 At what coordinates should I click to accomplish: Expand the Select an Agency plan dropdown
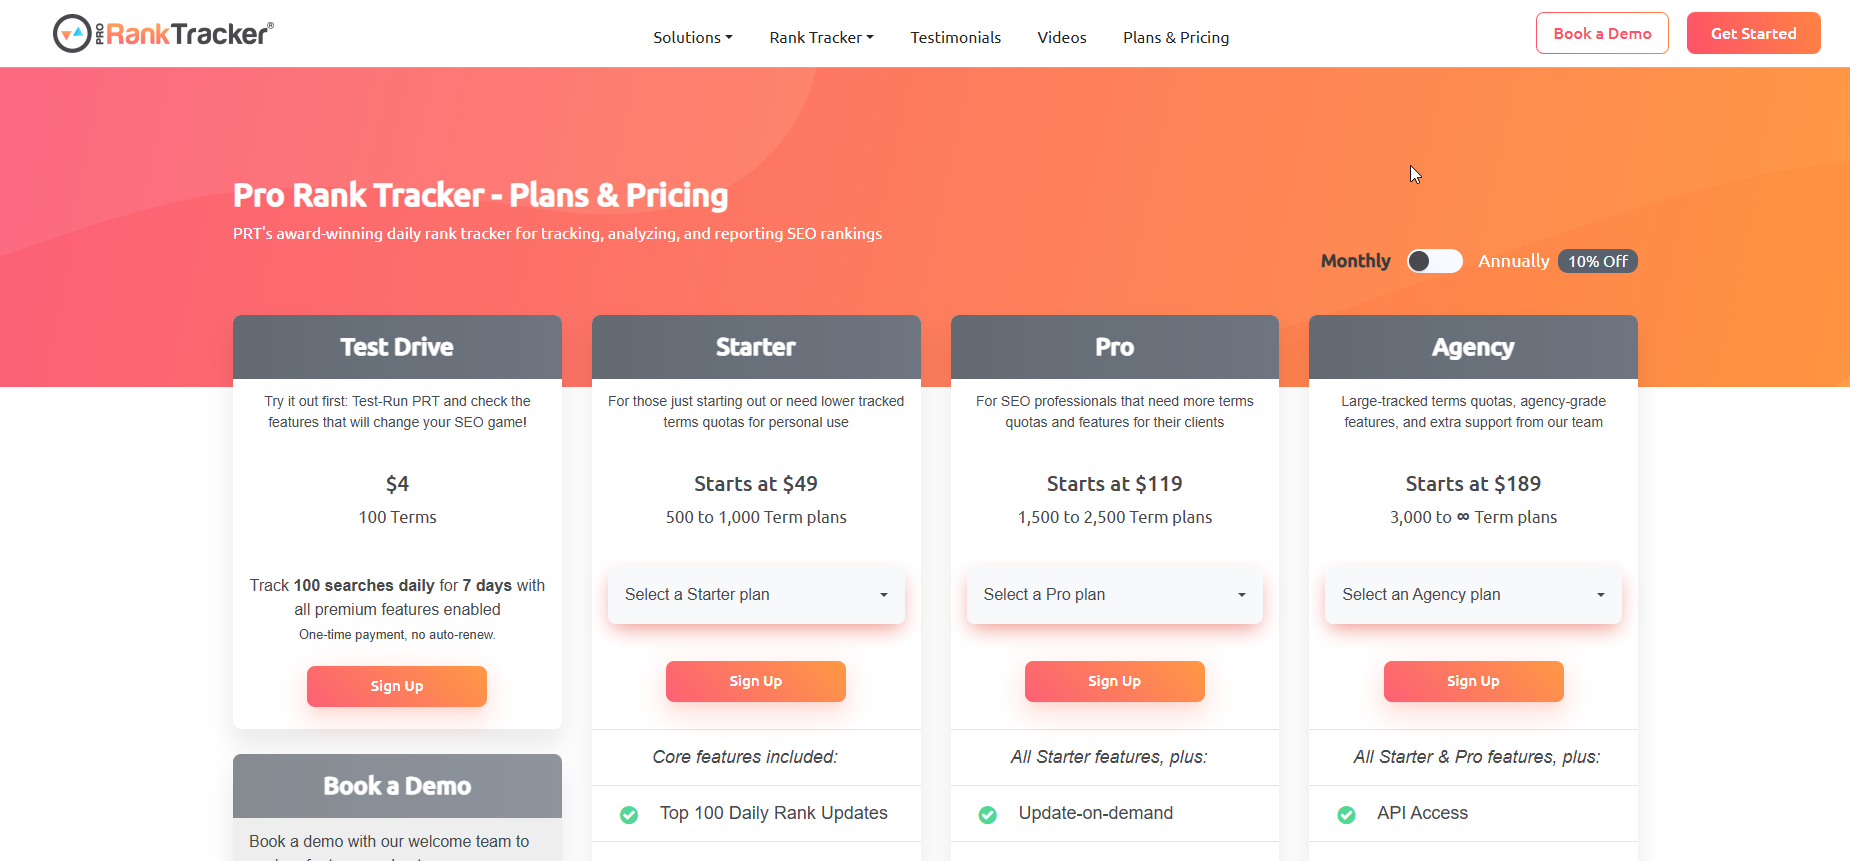pos(1473,595)
